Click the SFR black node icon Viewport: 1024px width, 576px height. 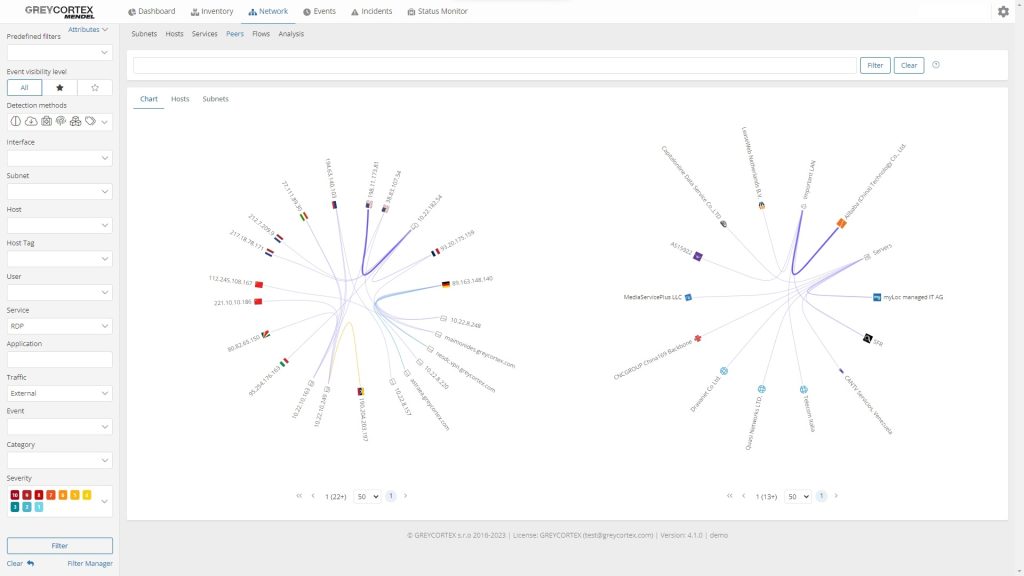click(865, 338)
